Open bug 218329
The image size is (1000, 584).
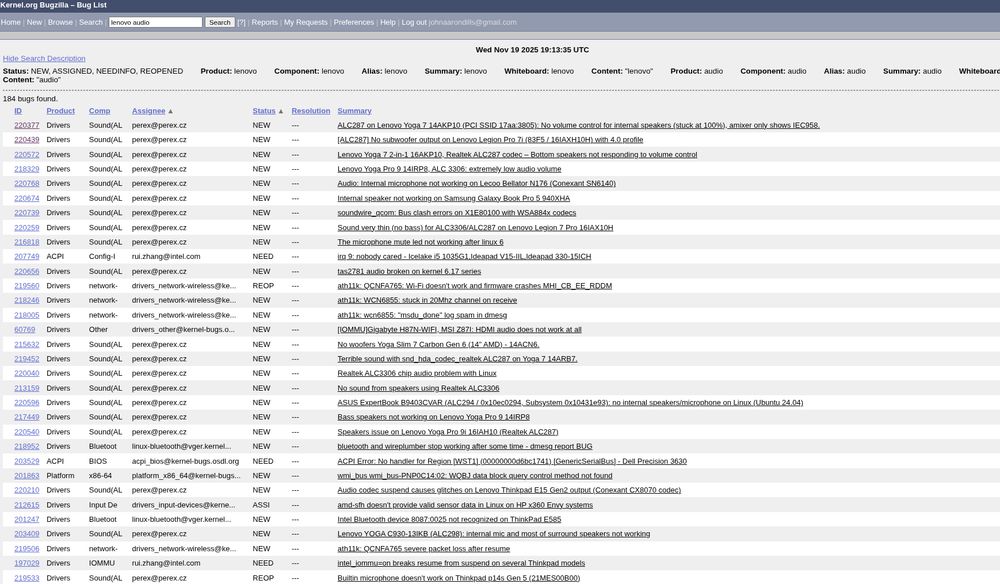27,169
